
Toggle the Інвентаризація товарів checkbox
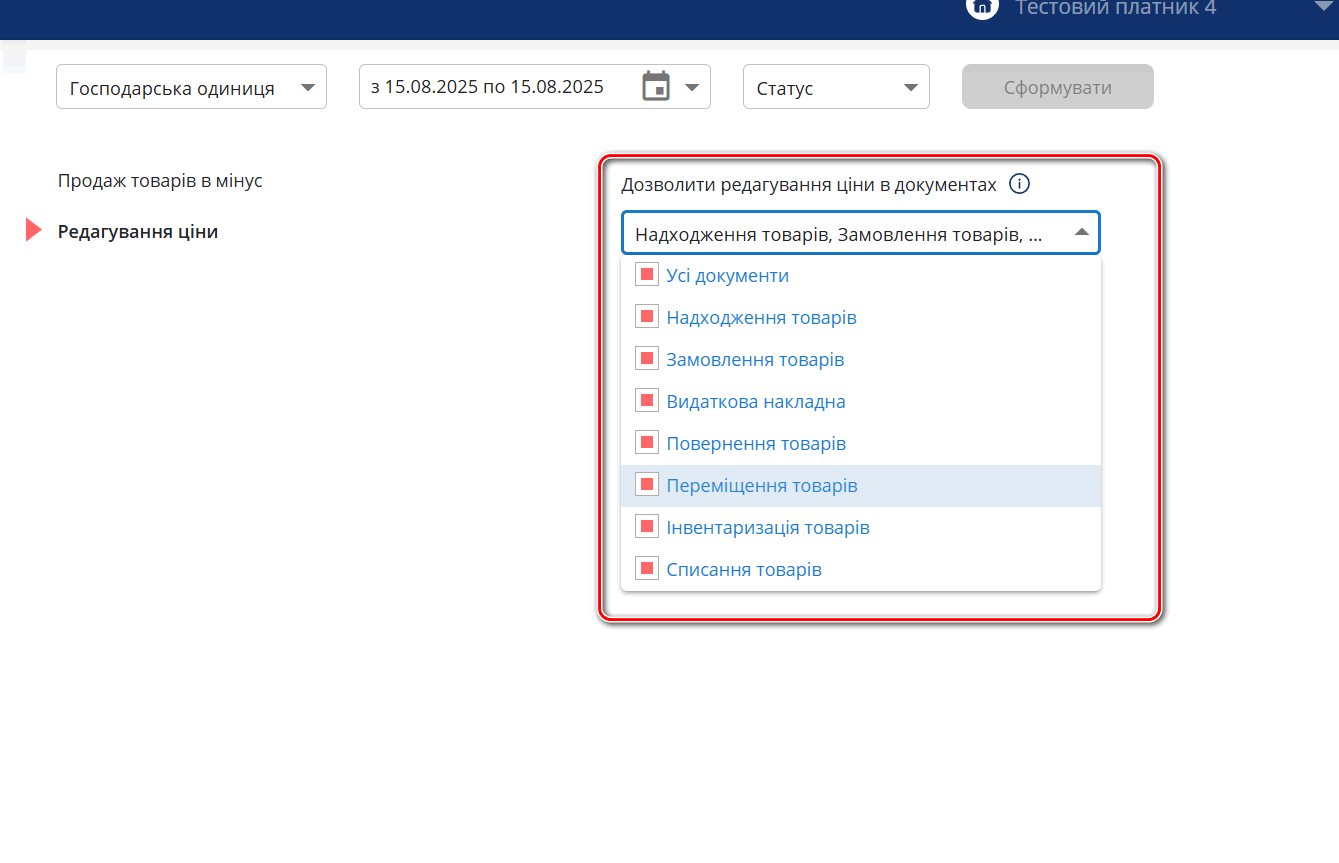pyautogui.click(x=646, y=527)
